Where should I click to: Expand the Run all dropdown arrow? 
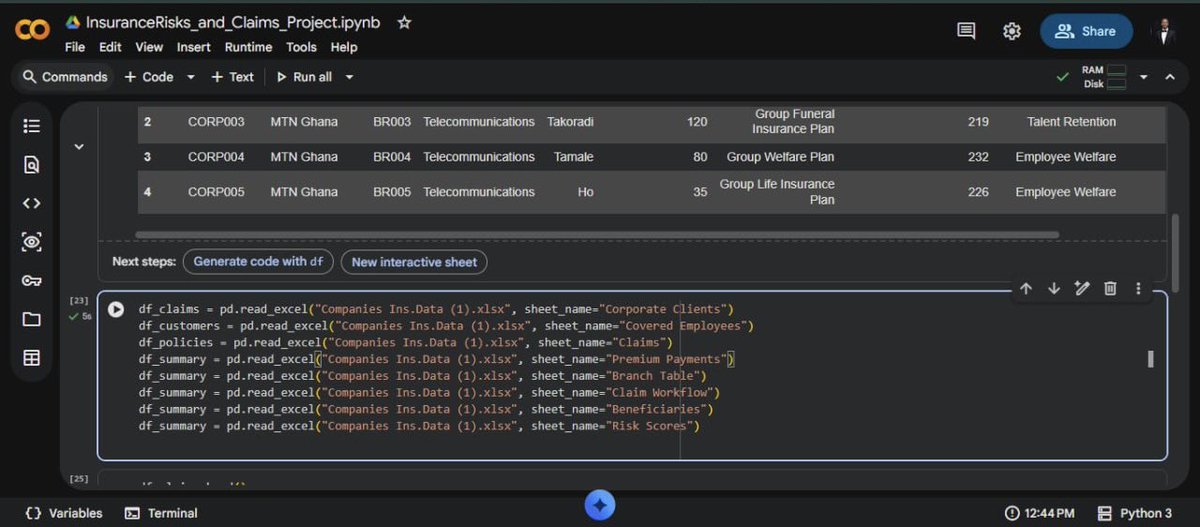click(349, 77)
